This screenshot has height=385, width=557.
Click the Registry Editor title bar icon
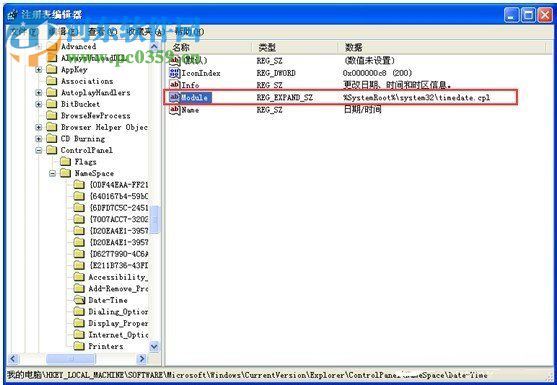coord(12,15)
